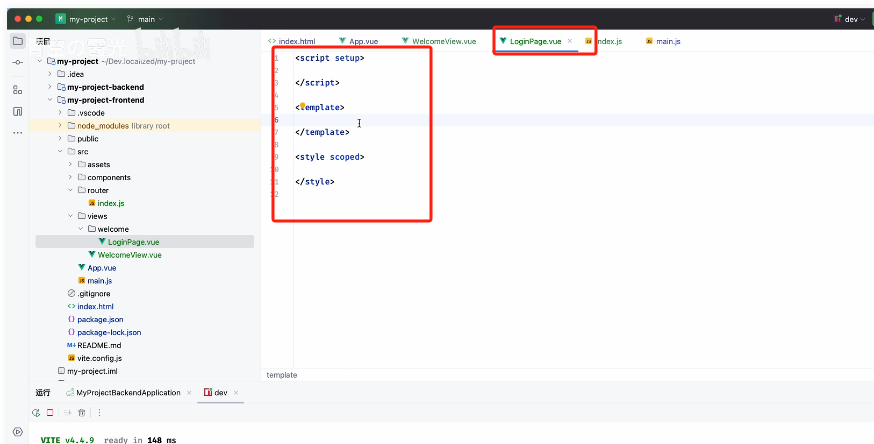Open the Commit tool window icon

18,63
